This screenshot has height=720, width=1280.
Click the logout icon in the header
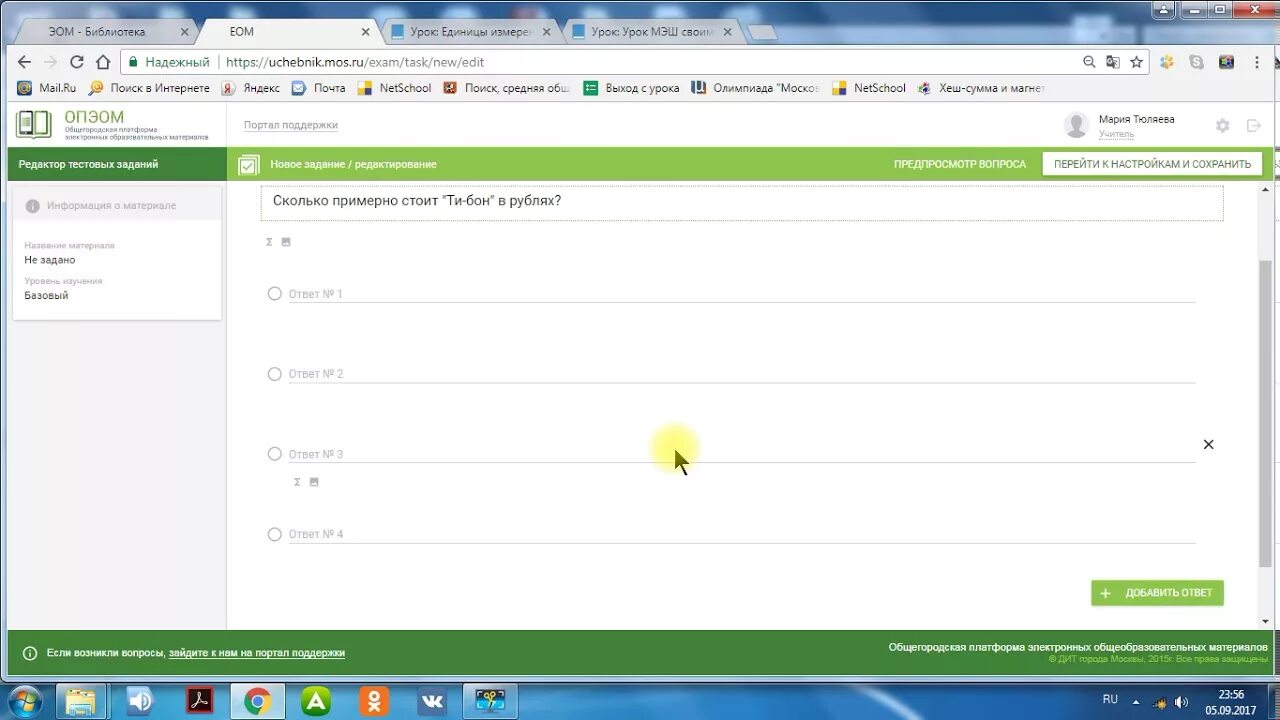tap(1254, 126)
